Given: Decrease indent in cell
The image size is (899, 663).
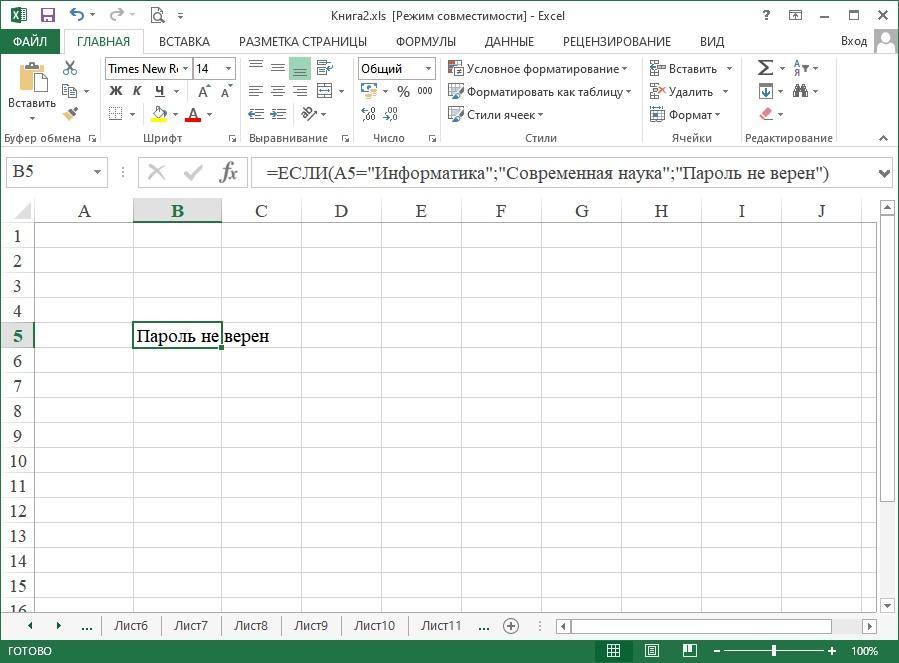Looking at the screenshot, I should (256, 114).
